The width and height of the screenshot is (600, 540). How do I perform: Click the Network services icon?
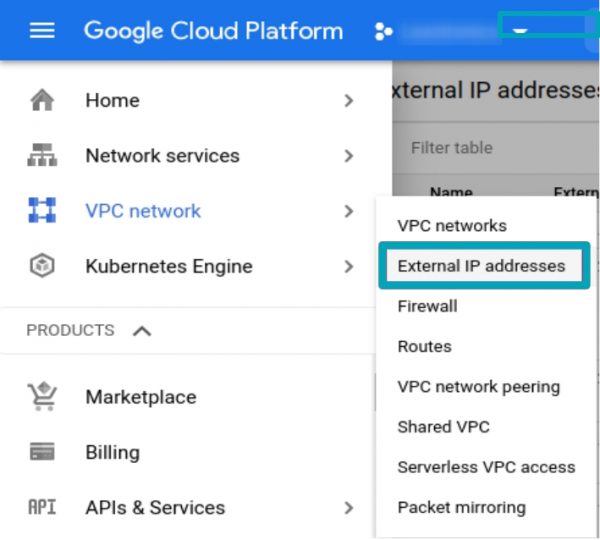point(42,156)
